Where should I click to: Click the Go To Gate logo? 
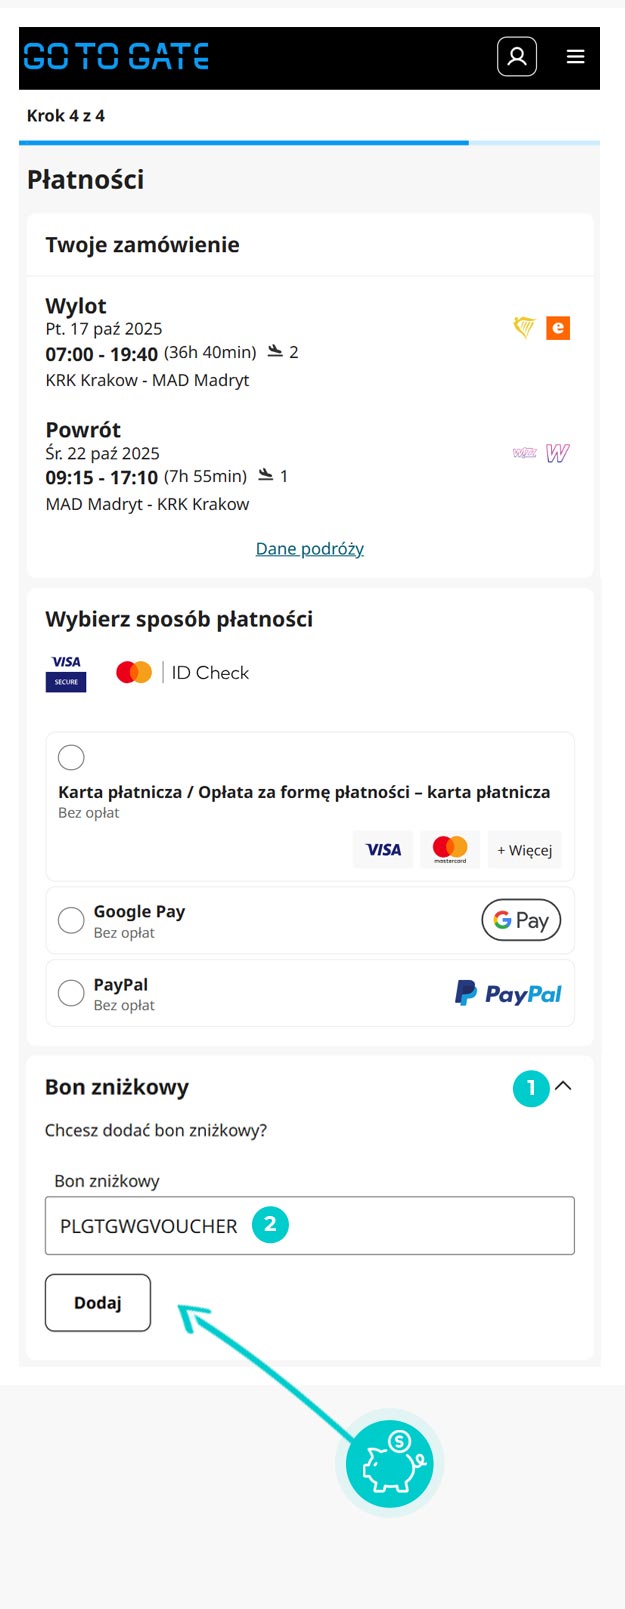point(116,56)
